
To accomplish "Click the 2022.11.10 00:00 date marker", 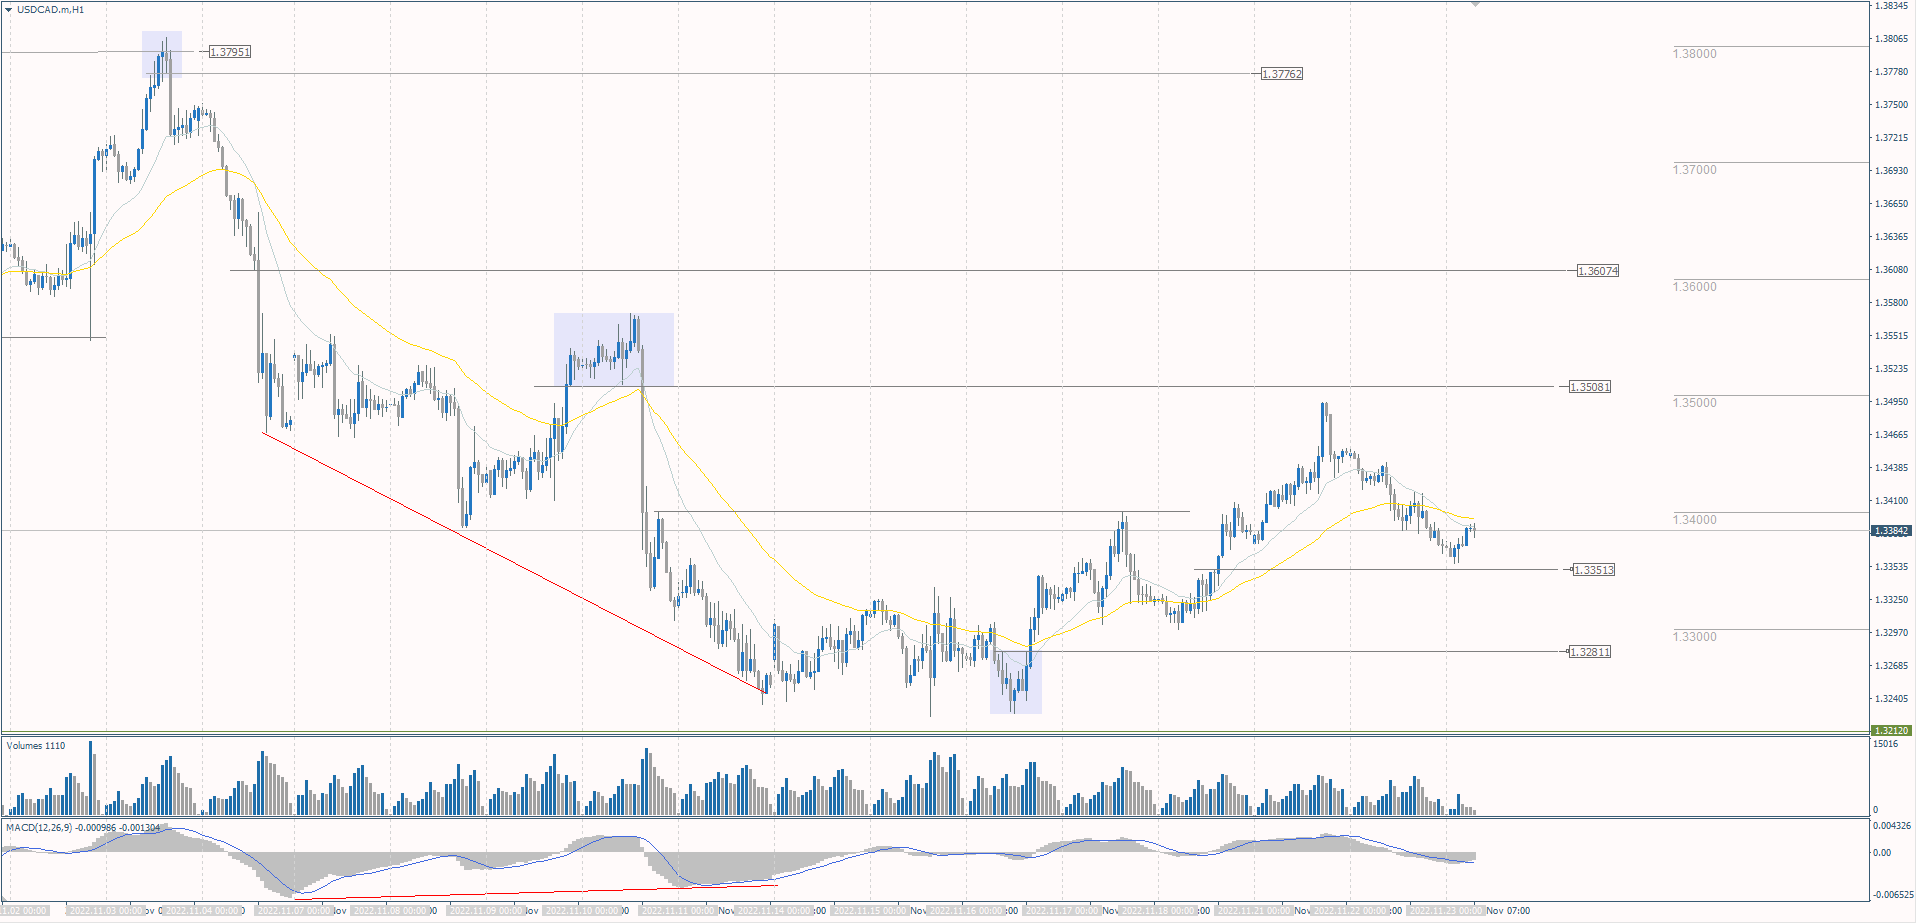I will [583, 911].
